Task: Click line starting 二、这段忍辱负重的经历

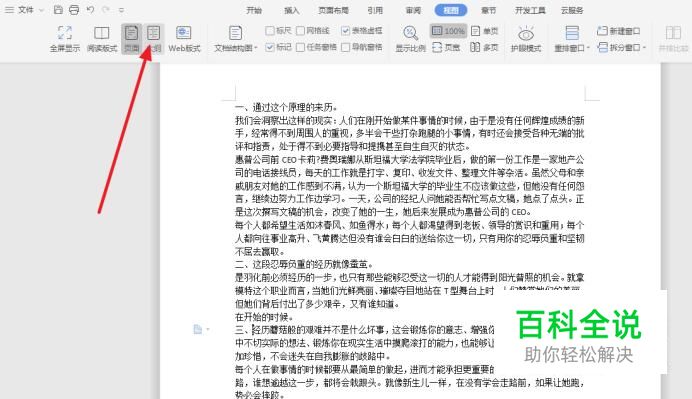Action: coord(305,264)
